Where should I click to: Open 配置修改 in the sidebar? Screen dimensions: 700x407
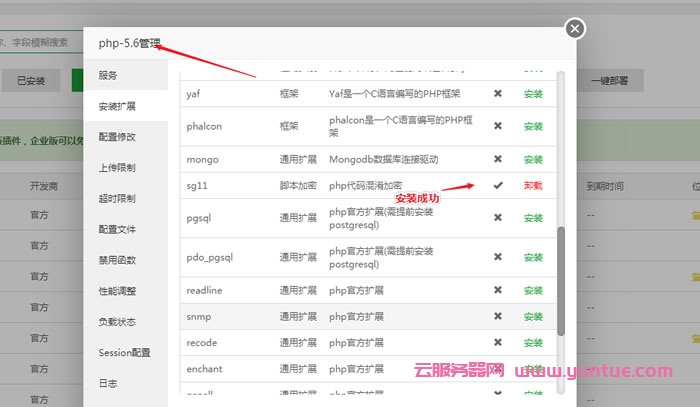pyautogui.click(x=117, y=137)
